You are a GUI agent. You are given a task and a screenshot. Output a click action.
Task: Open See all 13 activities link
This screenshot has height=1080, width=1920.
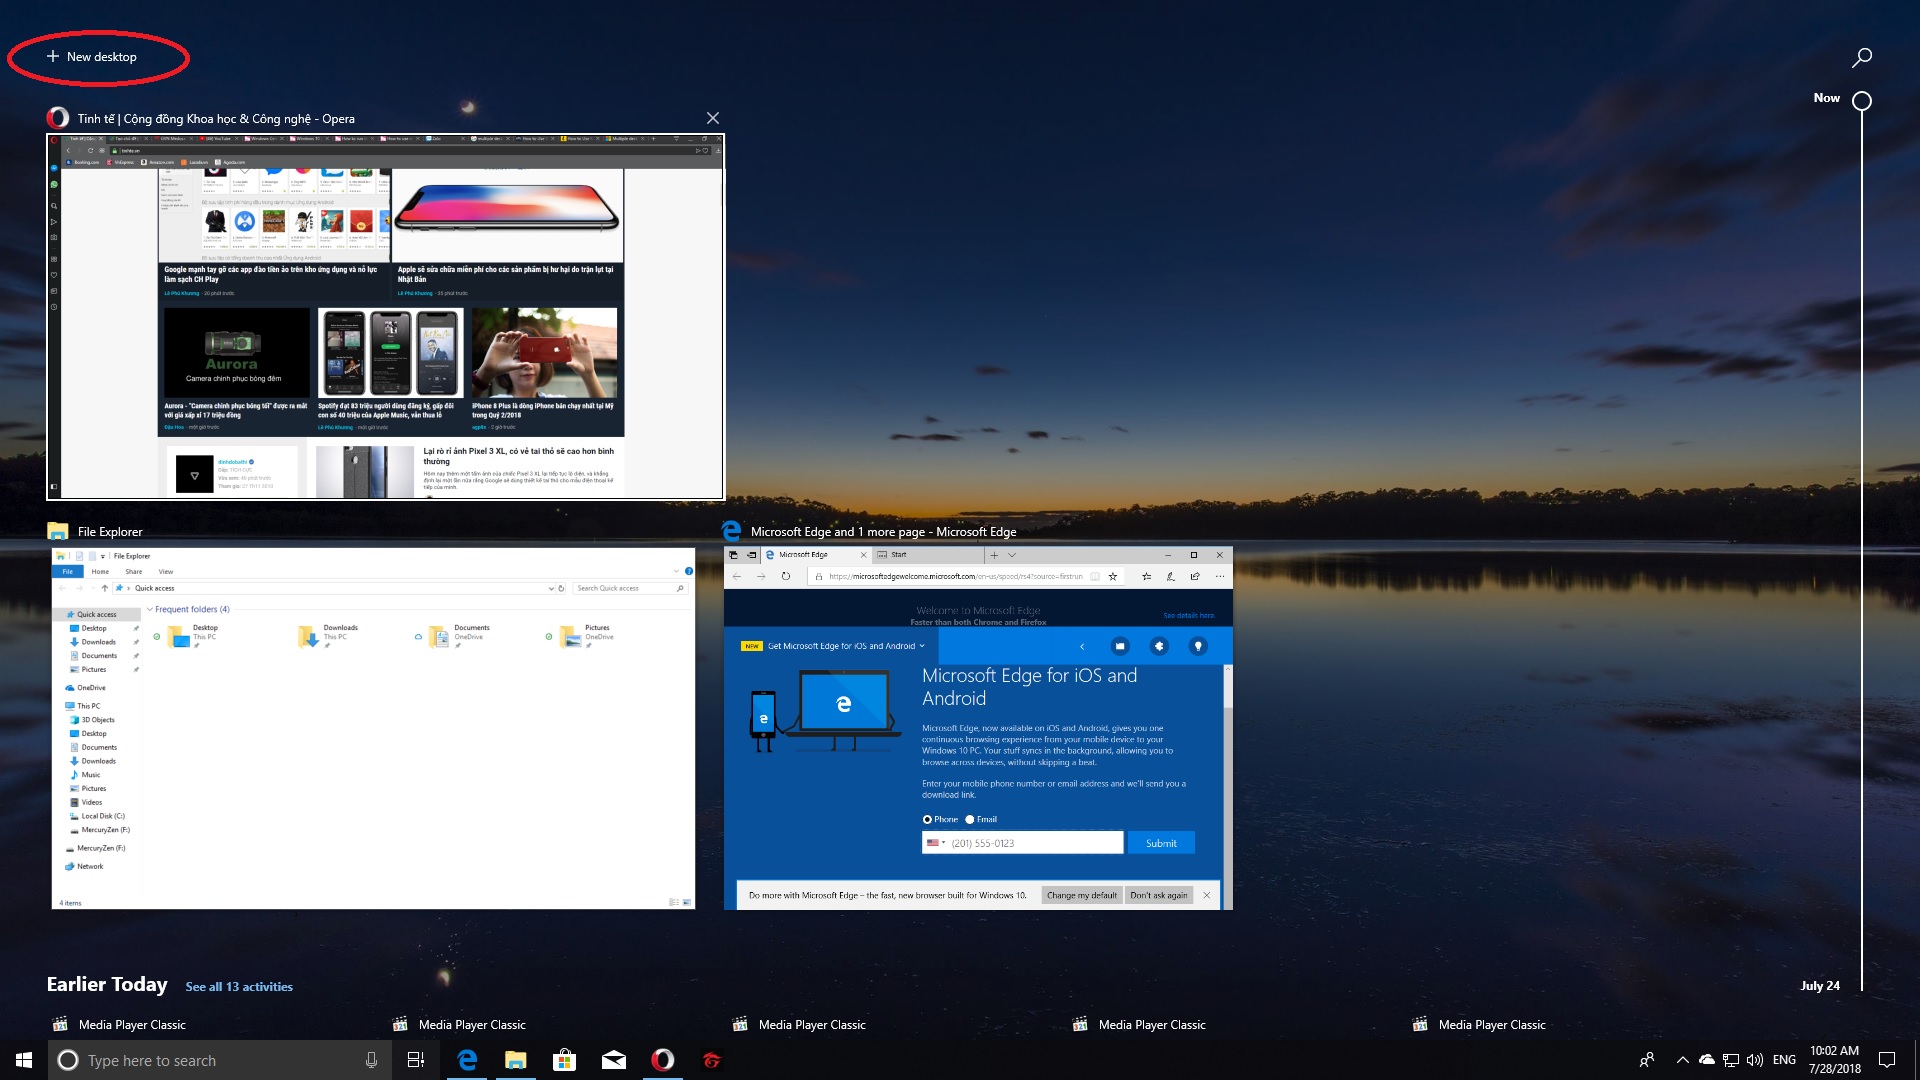(x=239, y=986)
